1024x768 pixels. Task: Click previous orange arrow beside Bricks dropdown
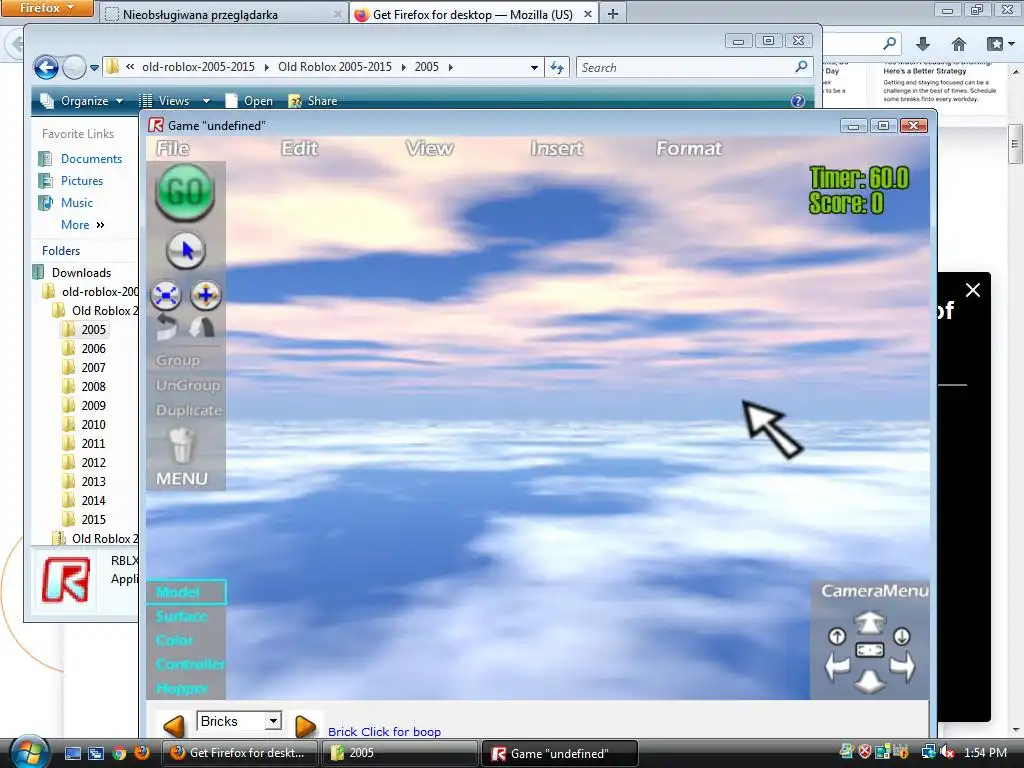(x=174, y=726)
